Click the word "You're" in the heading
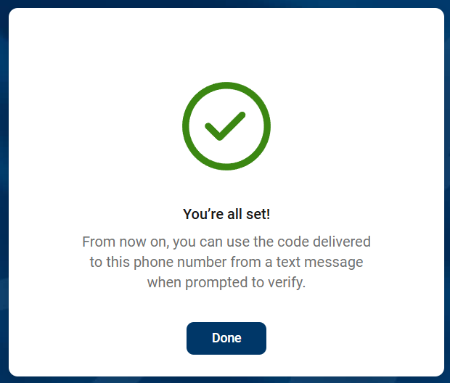 pyautogui.click(x=203, y=214)
